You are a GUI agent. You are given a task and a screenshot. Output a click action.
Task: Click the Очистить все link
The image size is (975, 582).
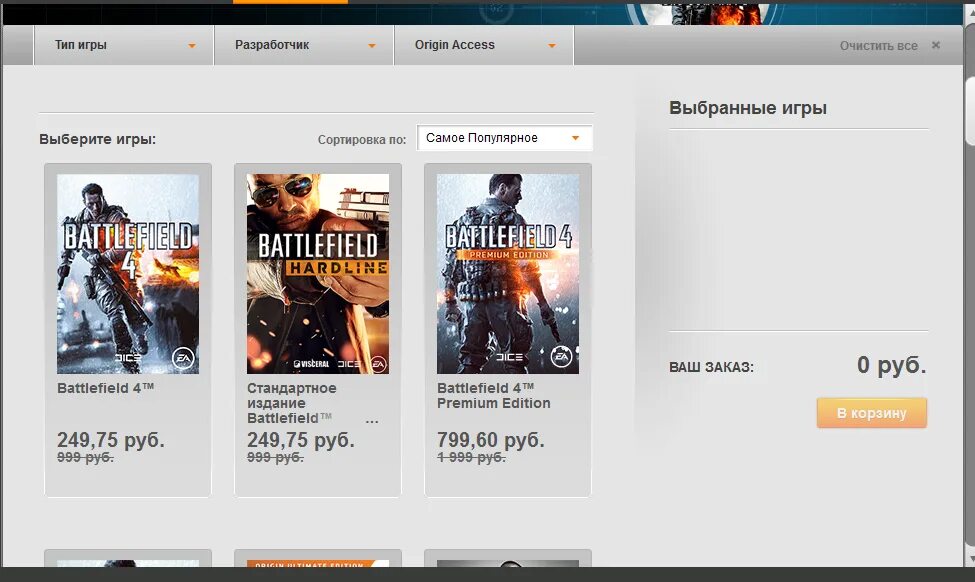(x=878, y=45)
